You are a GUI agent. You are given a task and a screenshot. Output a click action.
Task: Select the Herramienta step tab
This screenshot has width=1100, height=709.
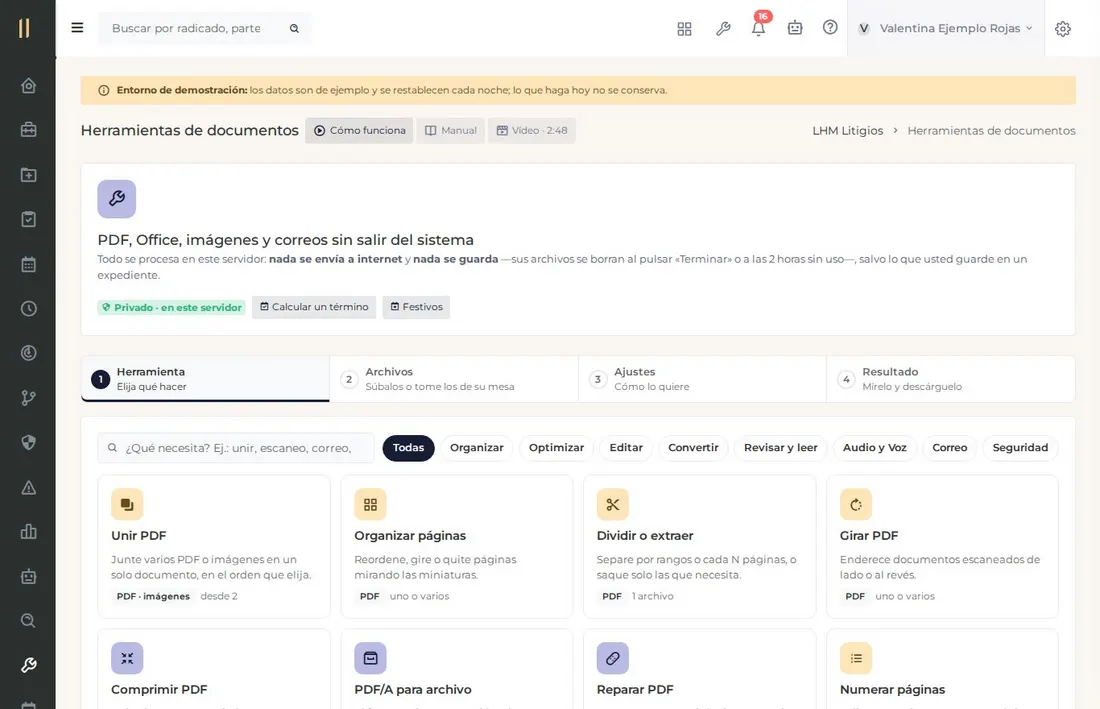206,379
